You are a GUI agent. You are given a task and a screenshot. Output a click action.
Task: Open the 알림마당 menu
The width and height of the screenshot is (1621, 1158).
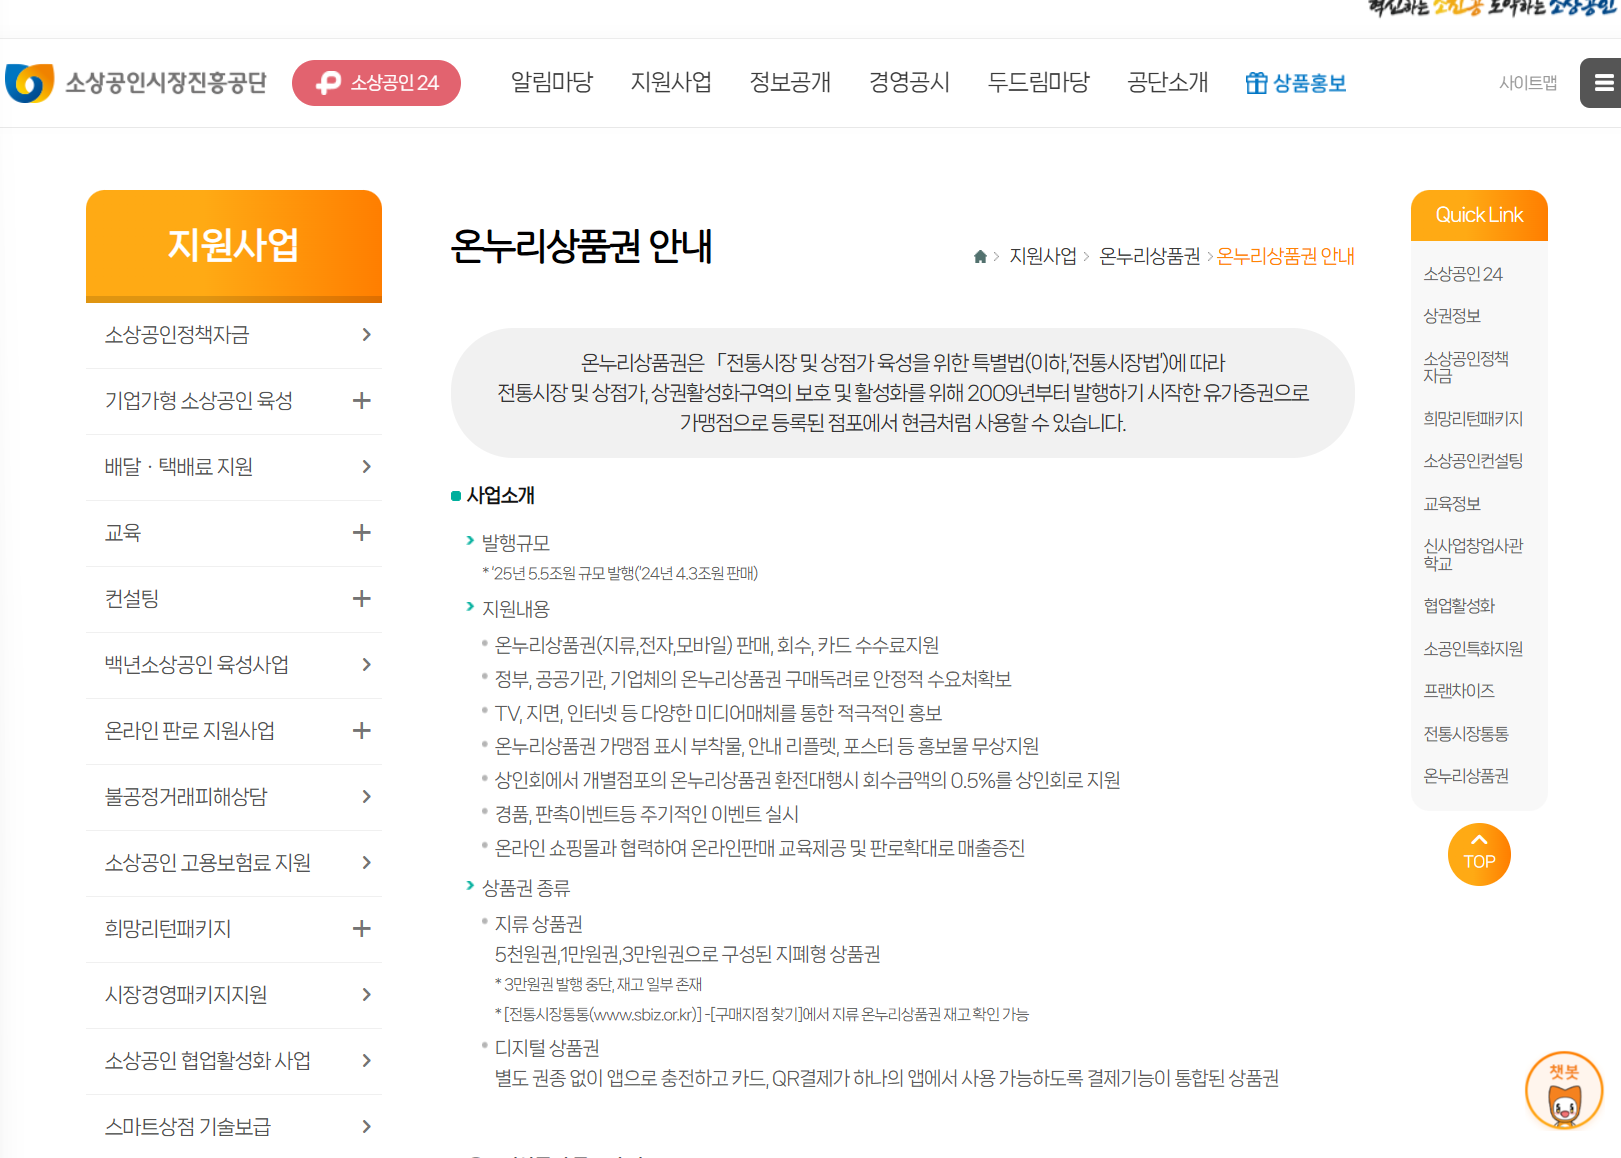coord(552,82)
